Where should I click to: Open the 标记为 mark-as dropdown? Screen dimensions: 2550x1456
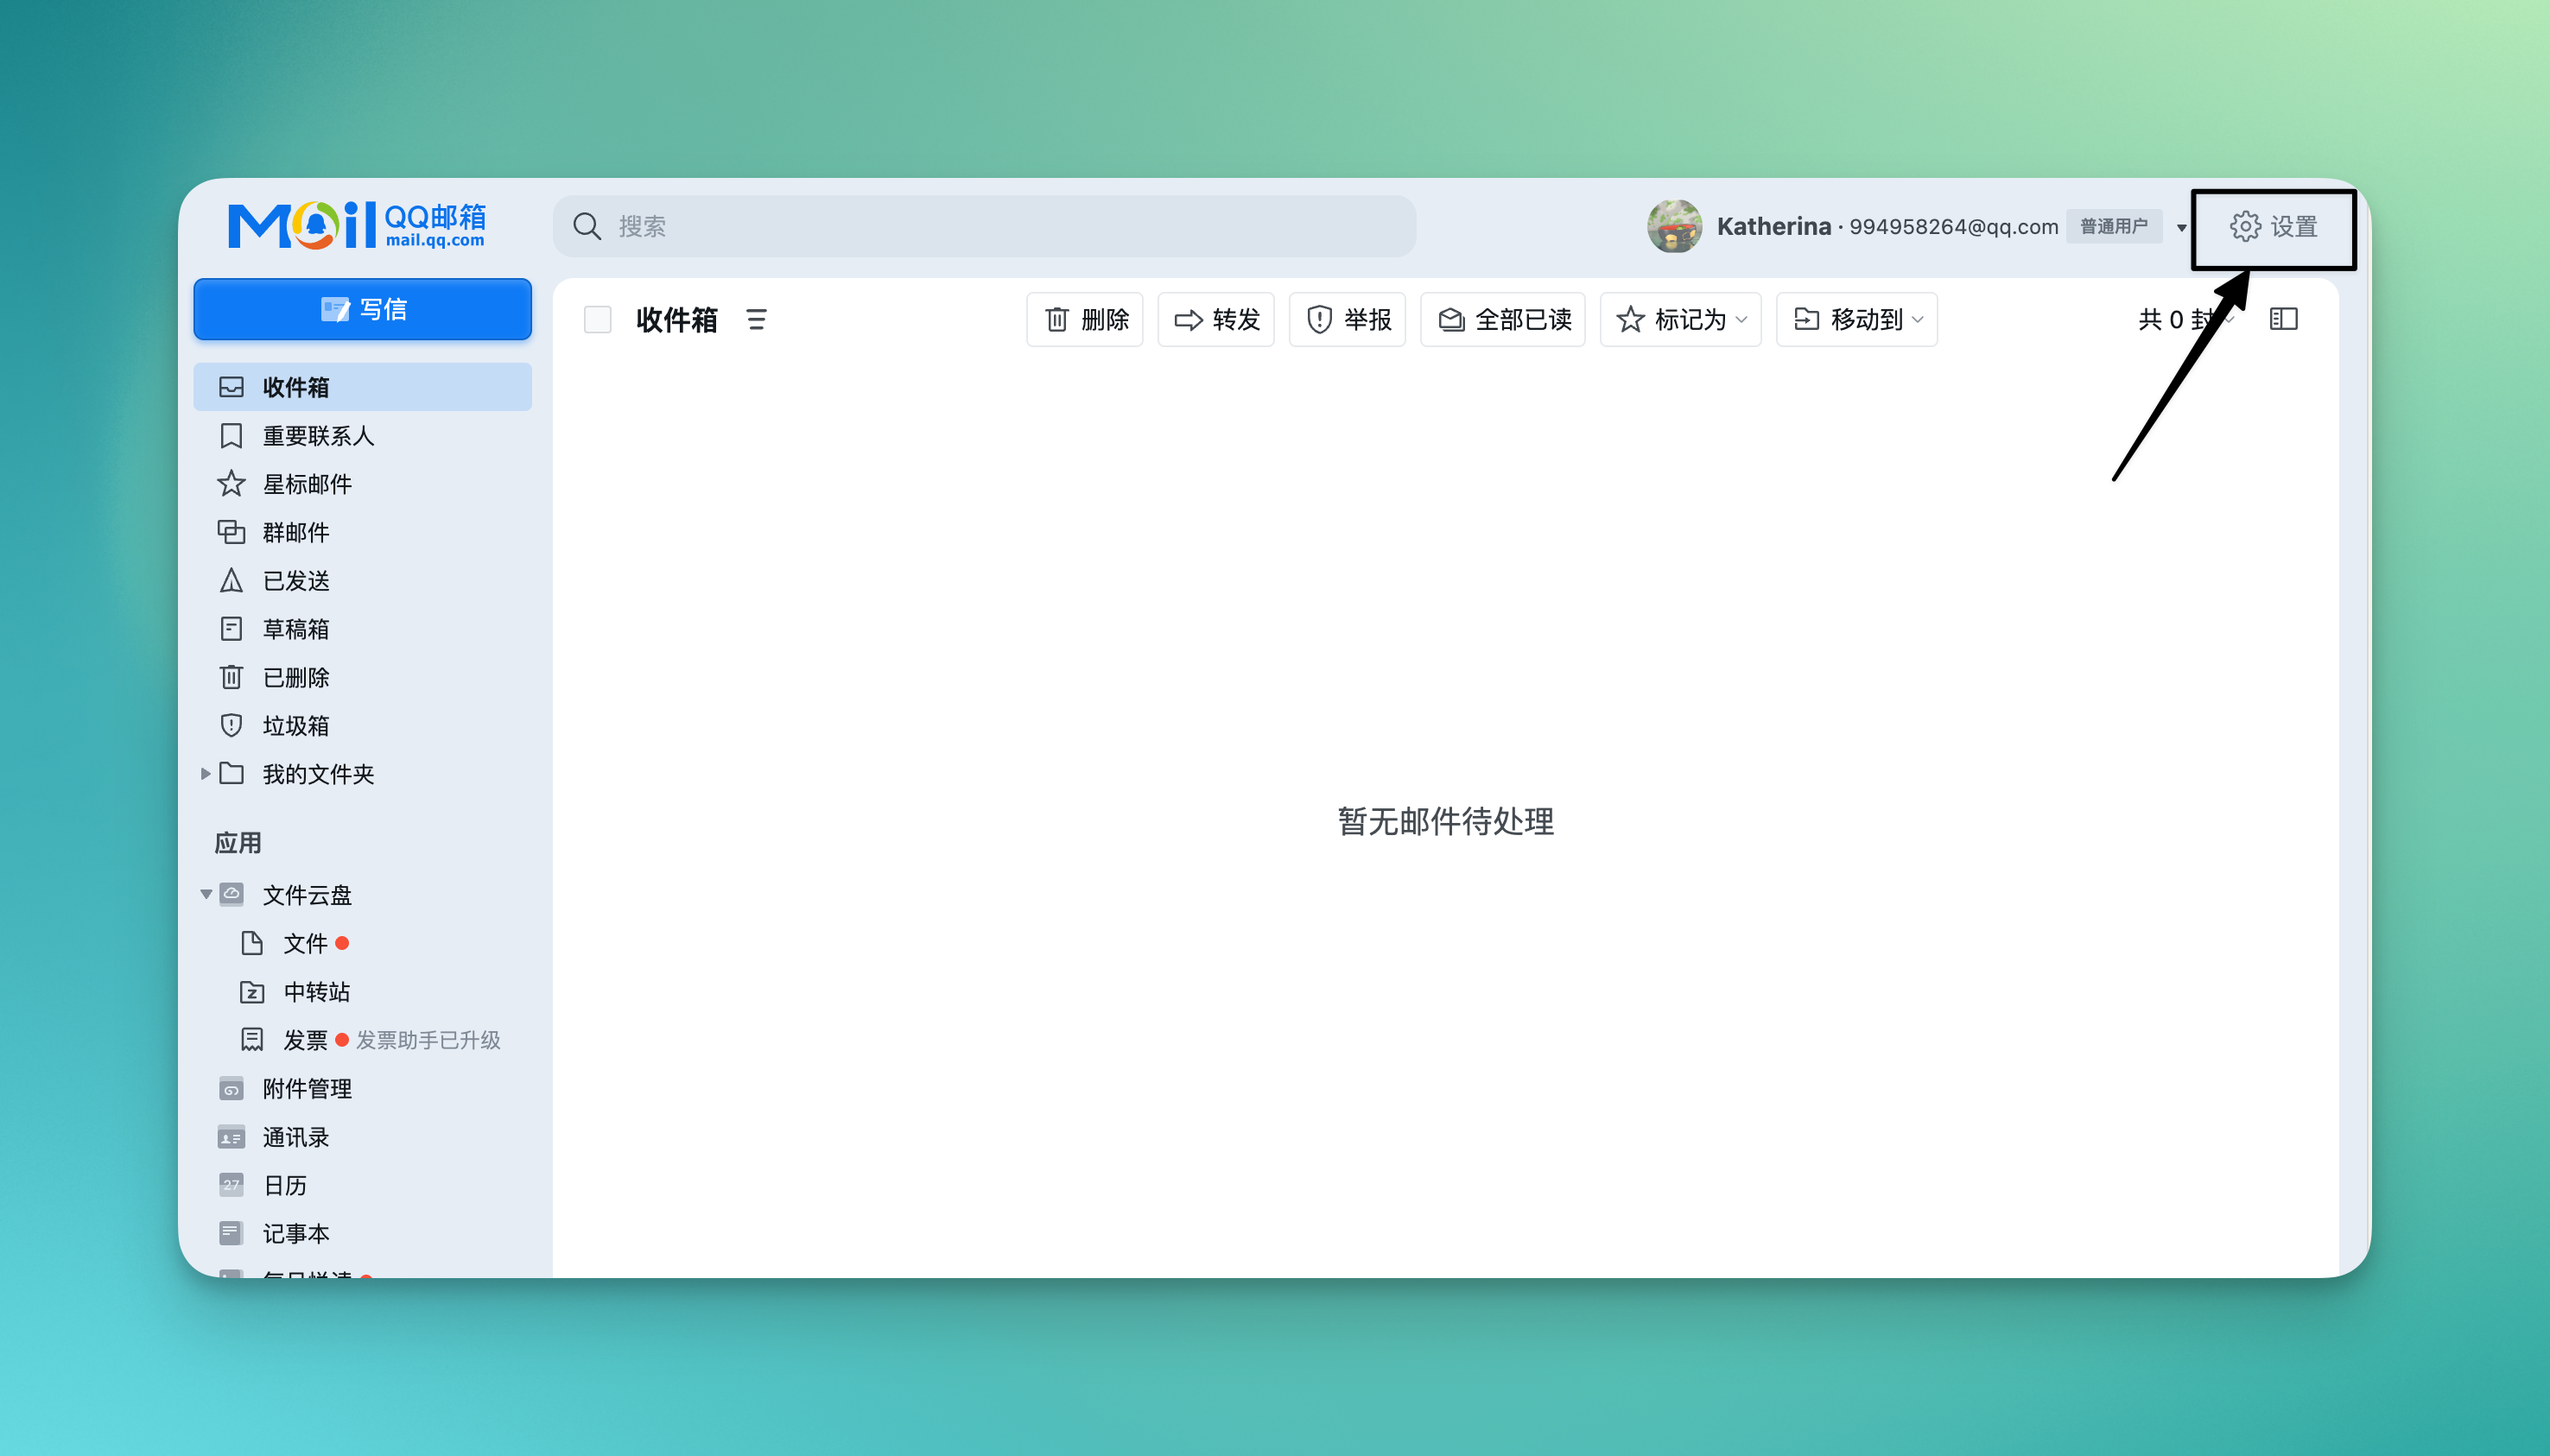point(1680,319)
